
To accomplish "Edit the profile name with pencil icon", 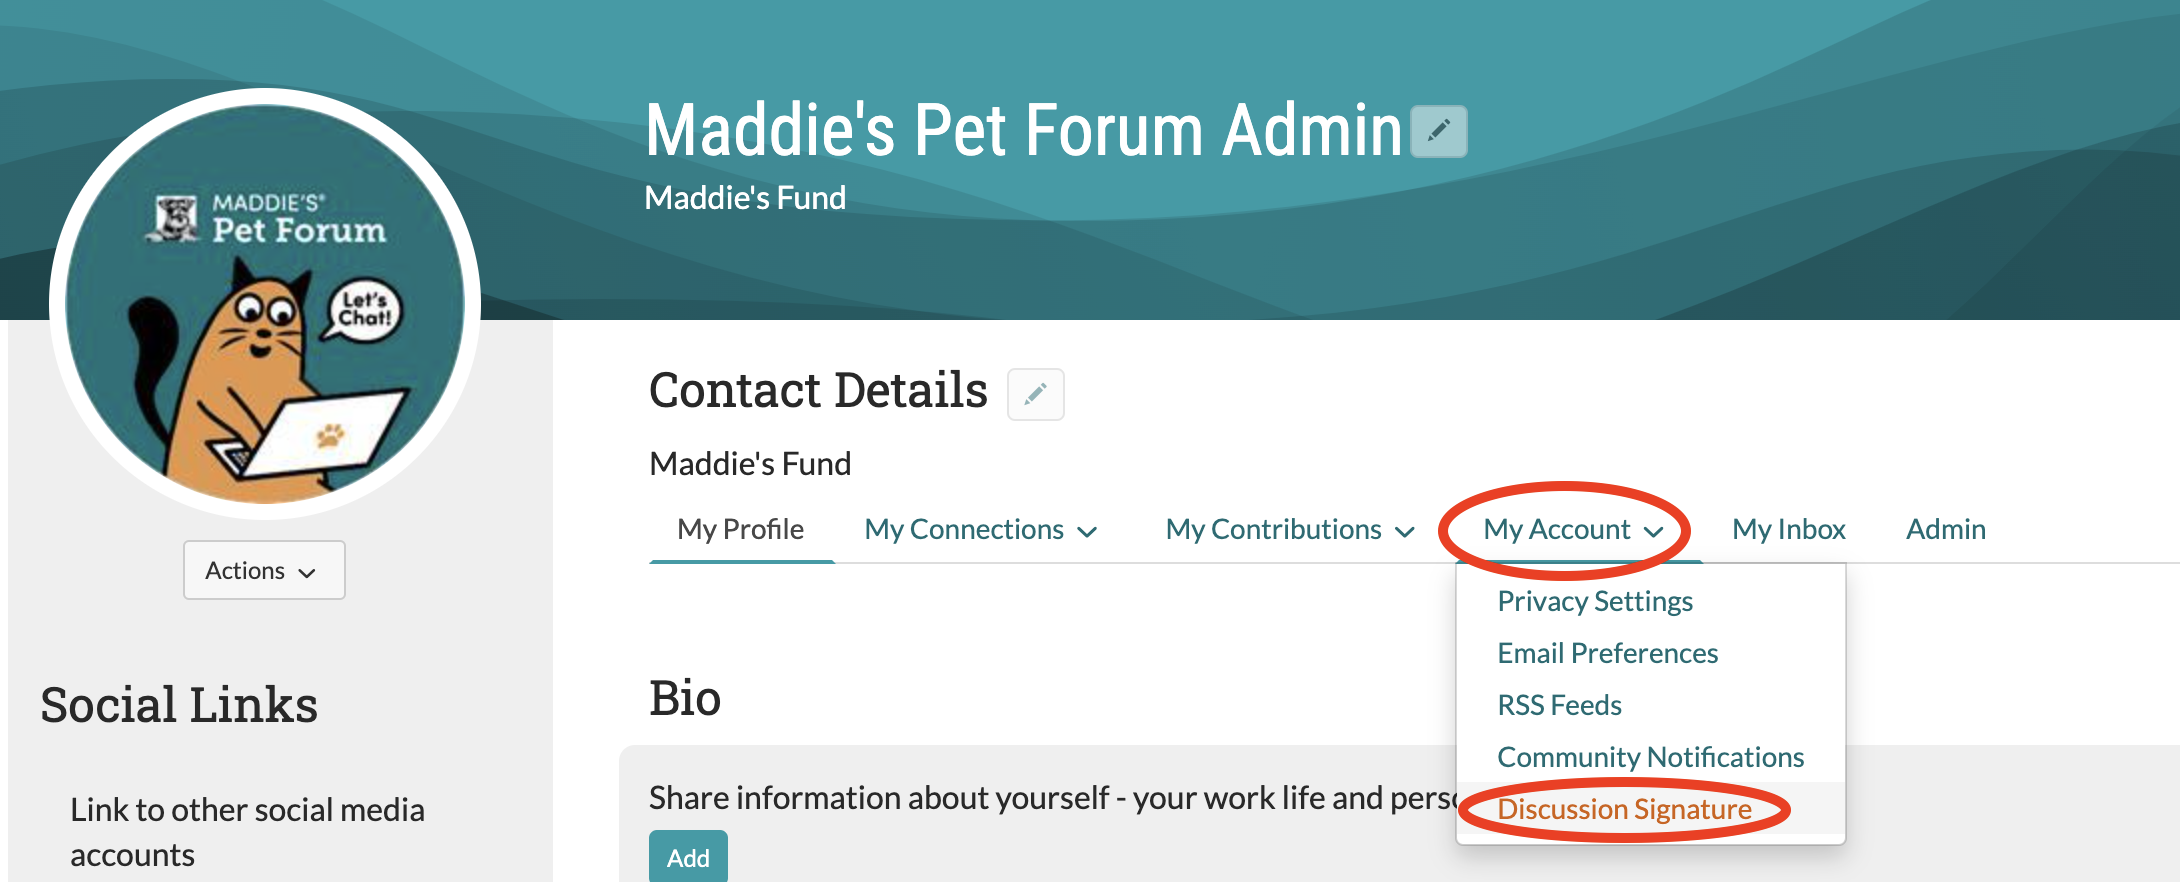I will [1437, 129].
